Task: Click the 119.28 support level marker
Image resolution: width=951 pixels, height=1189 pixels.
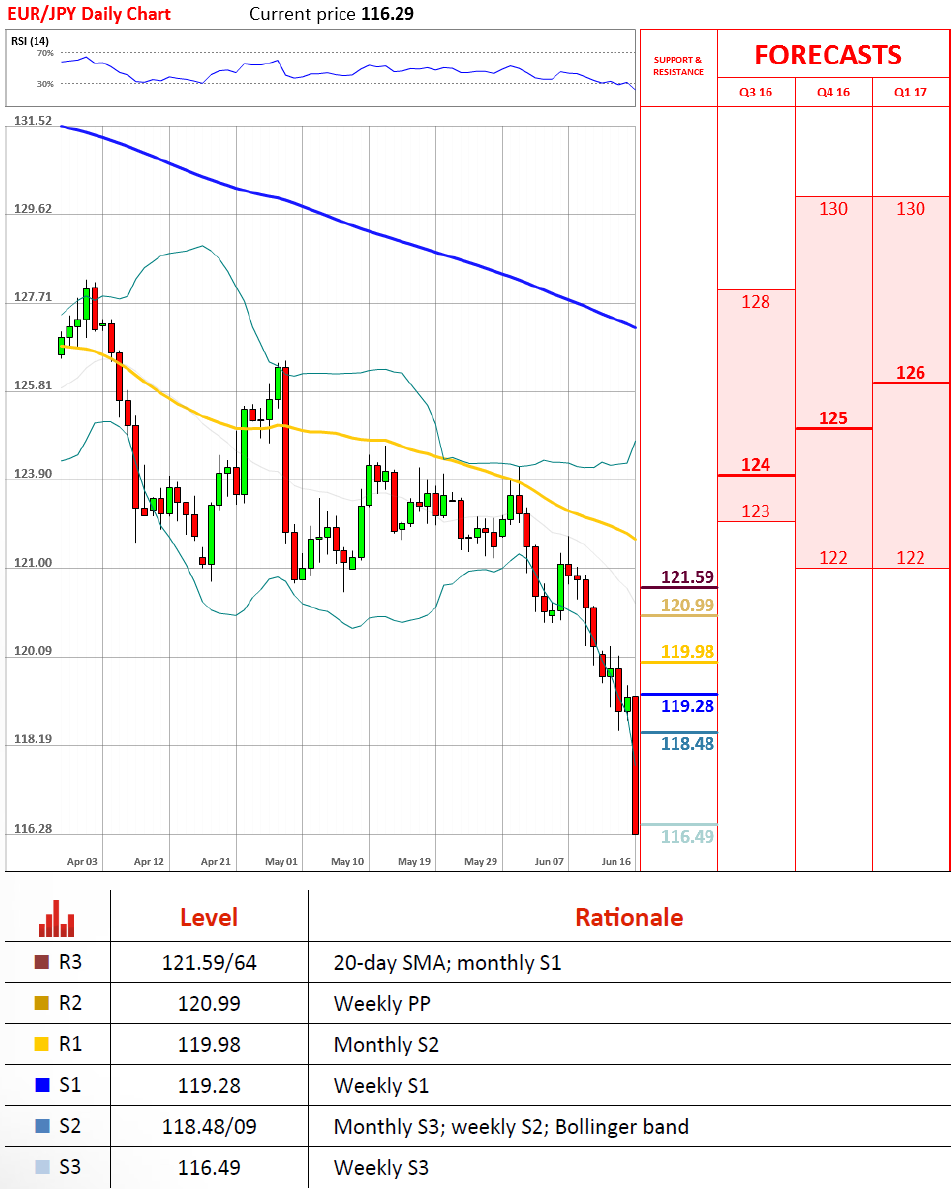Action: pyautogui.click(x=687, y=706)
